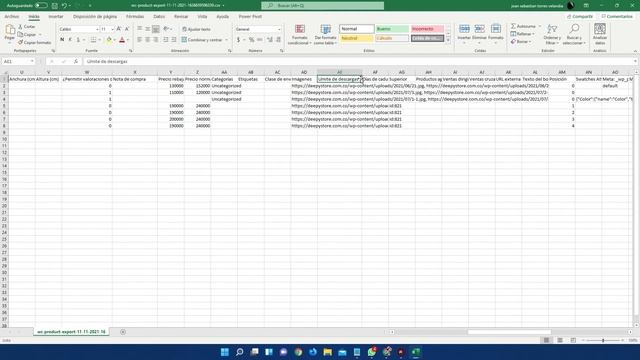Switch to Disposición de página tab
The height and width of the screenshot is (360, 640).
point(95,17)
